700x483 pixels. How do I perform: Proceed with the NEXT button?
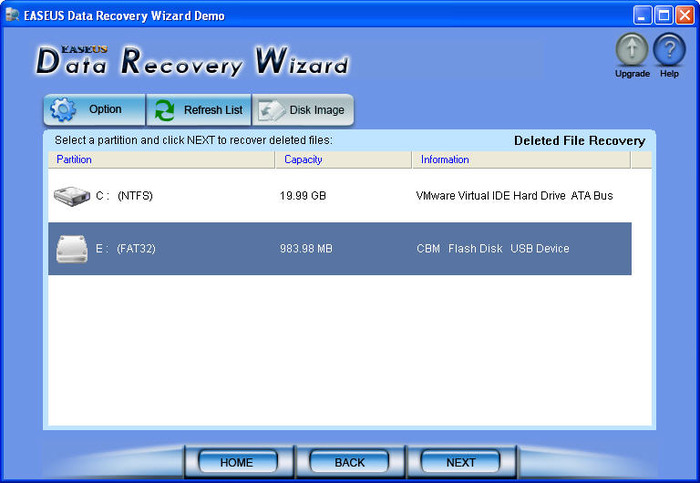tap(460, 462)
